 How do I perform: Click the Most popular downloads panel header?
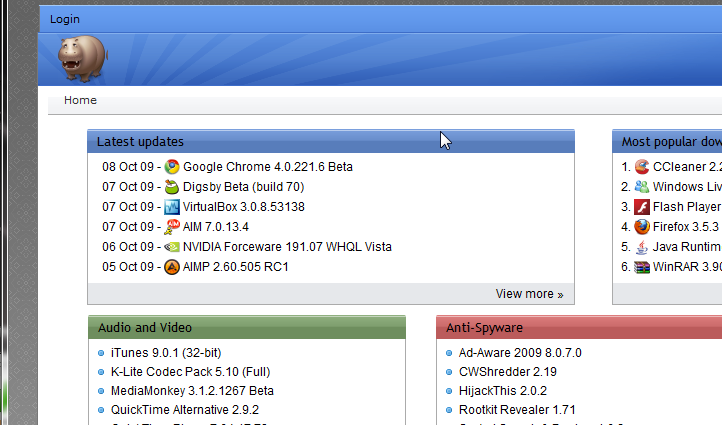667,141
